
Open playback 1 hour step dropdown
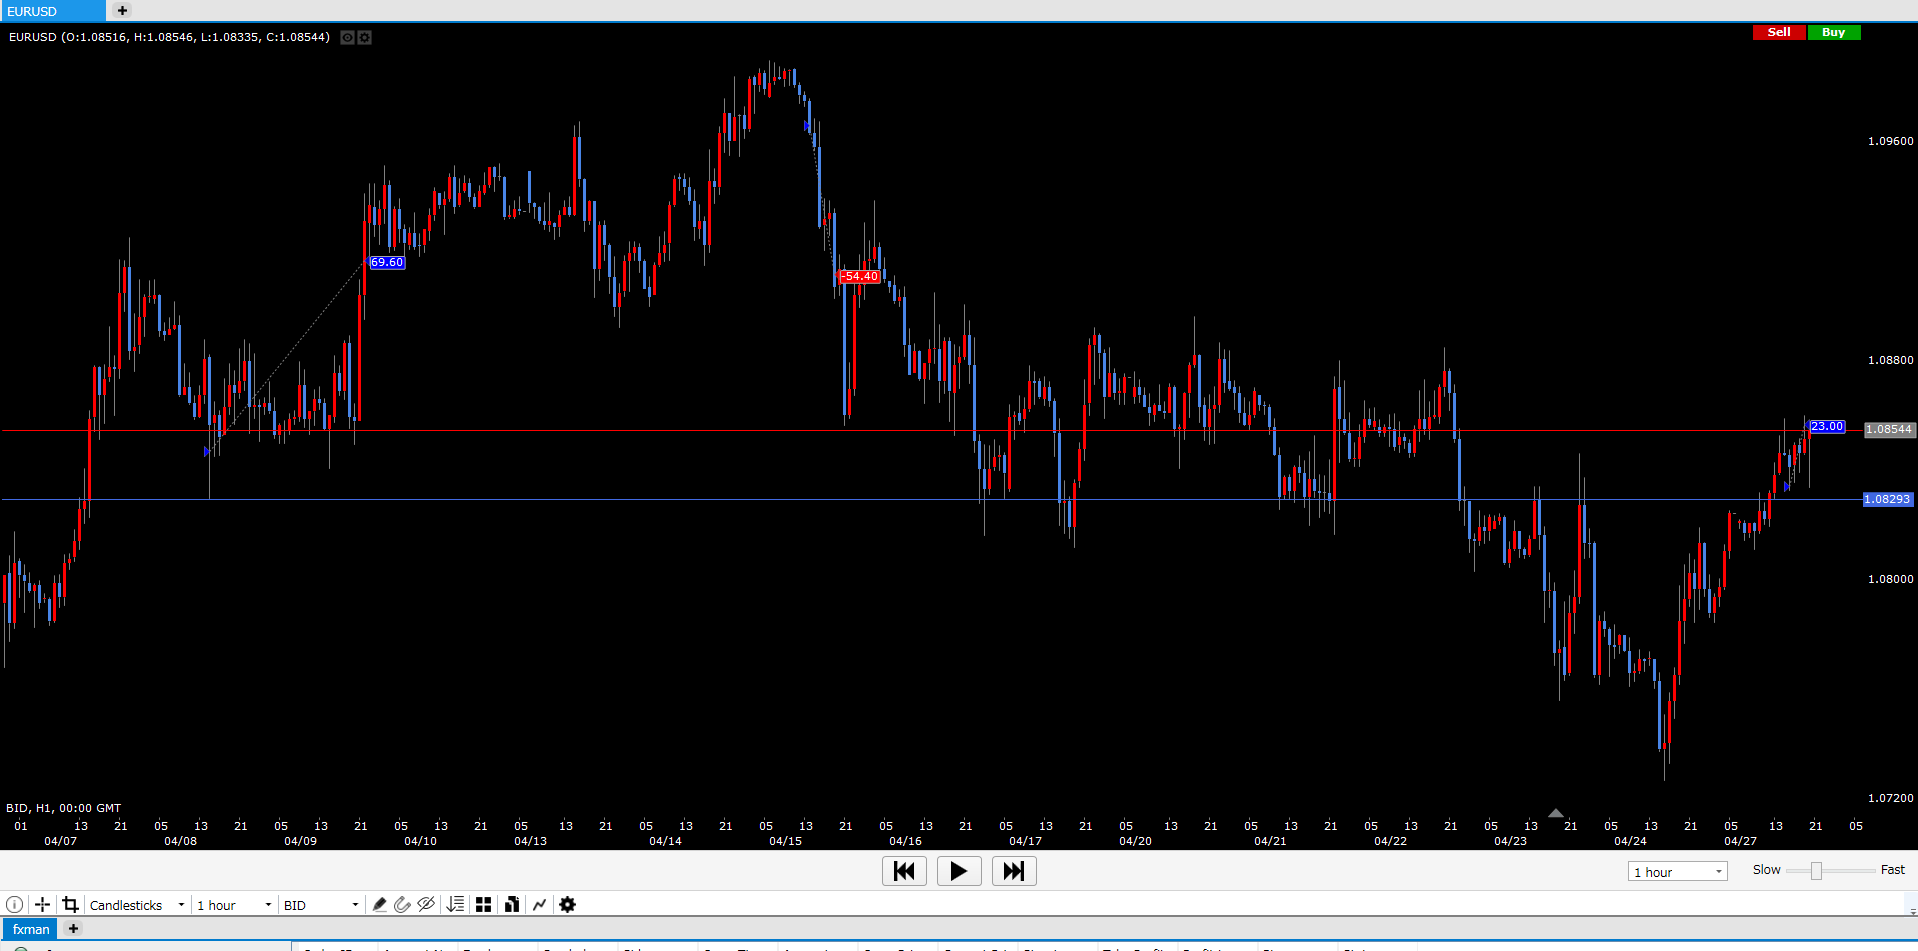pyautogui.click(x=1677, y=872)
